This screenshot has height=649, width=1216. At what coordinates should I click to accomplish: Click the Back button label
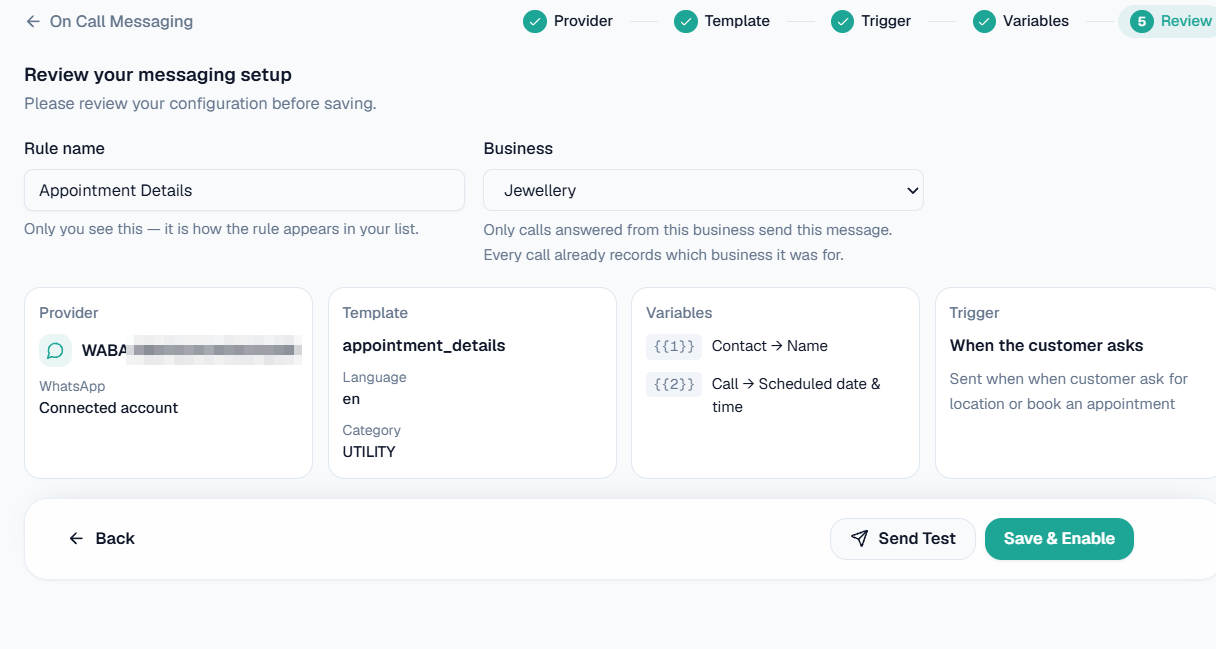pos(115,539)
